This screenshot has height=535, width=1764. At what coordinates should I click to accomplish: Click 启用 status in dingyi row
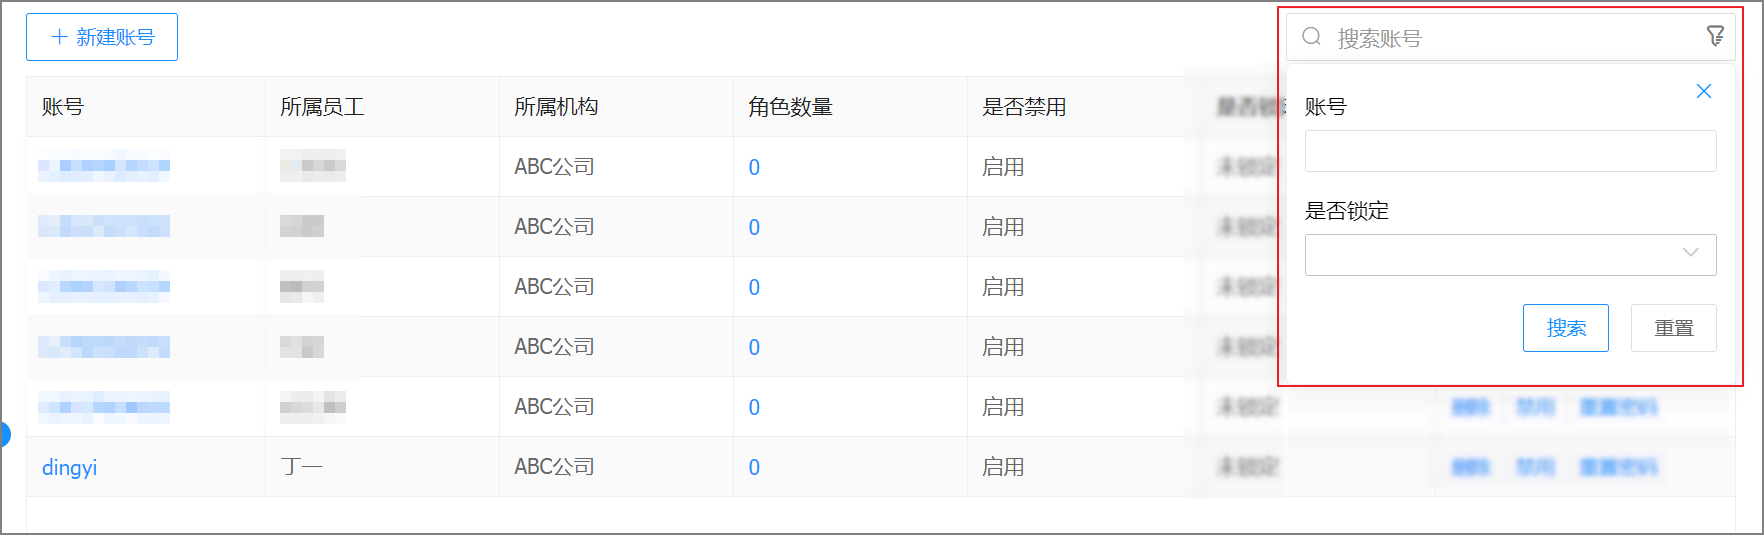point(1003,467)
